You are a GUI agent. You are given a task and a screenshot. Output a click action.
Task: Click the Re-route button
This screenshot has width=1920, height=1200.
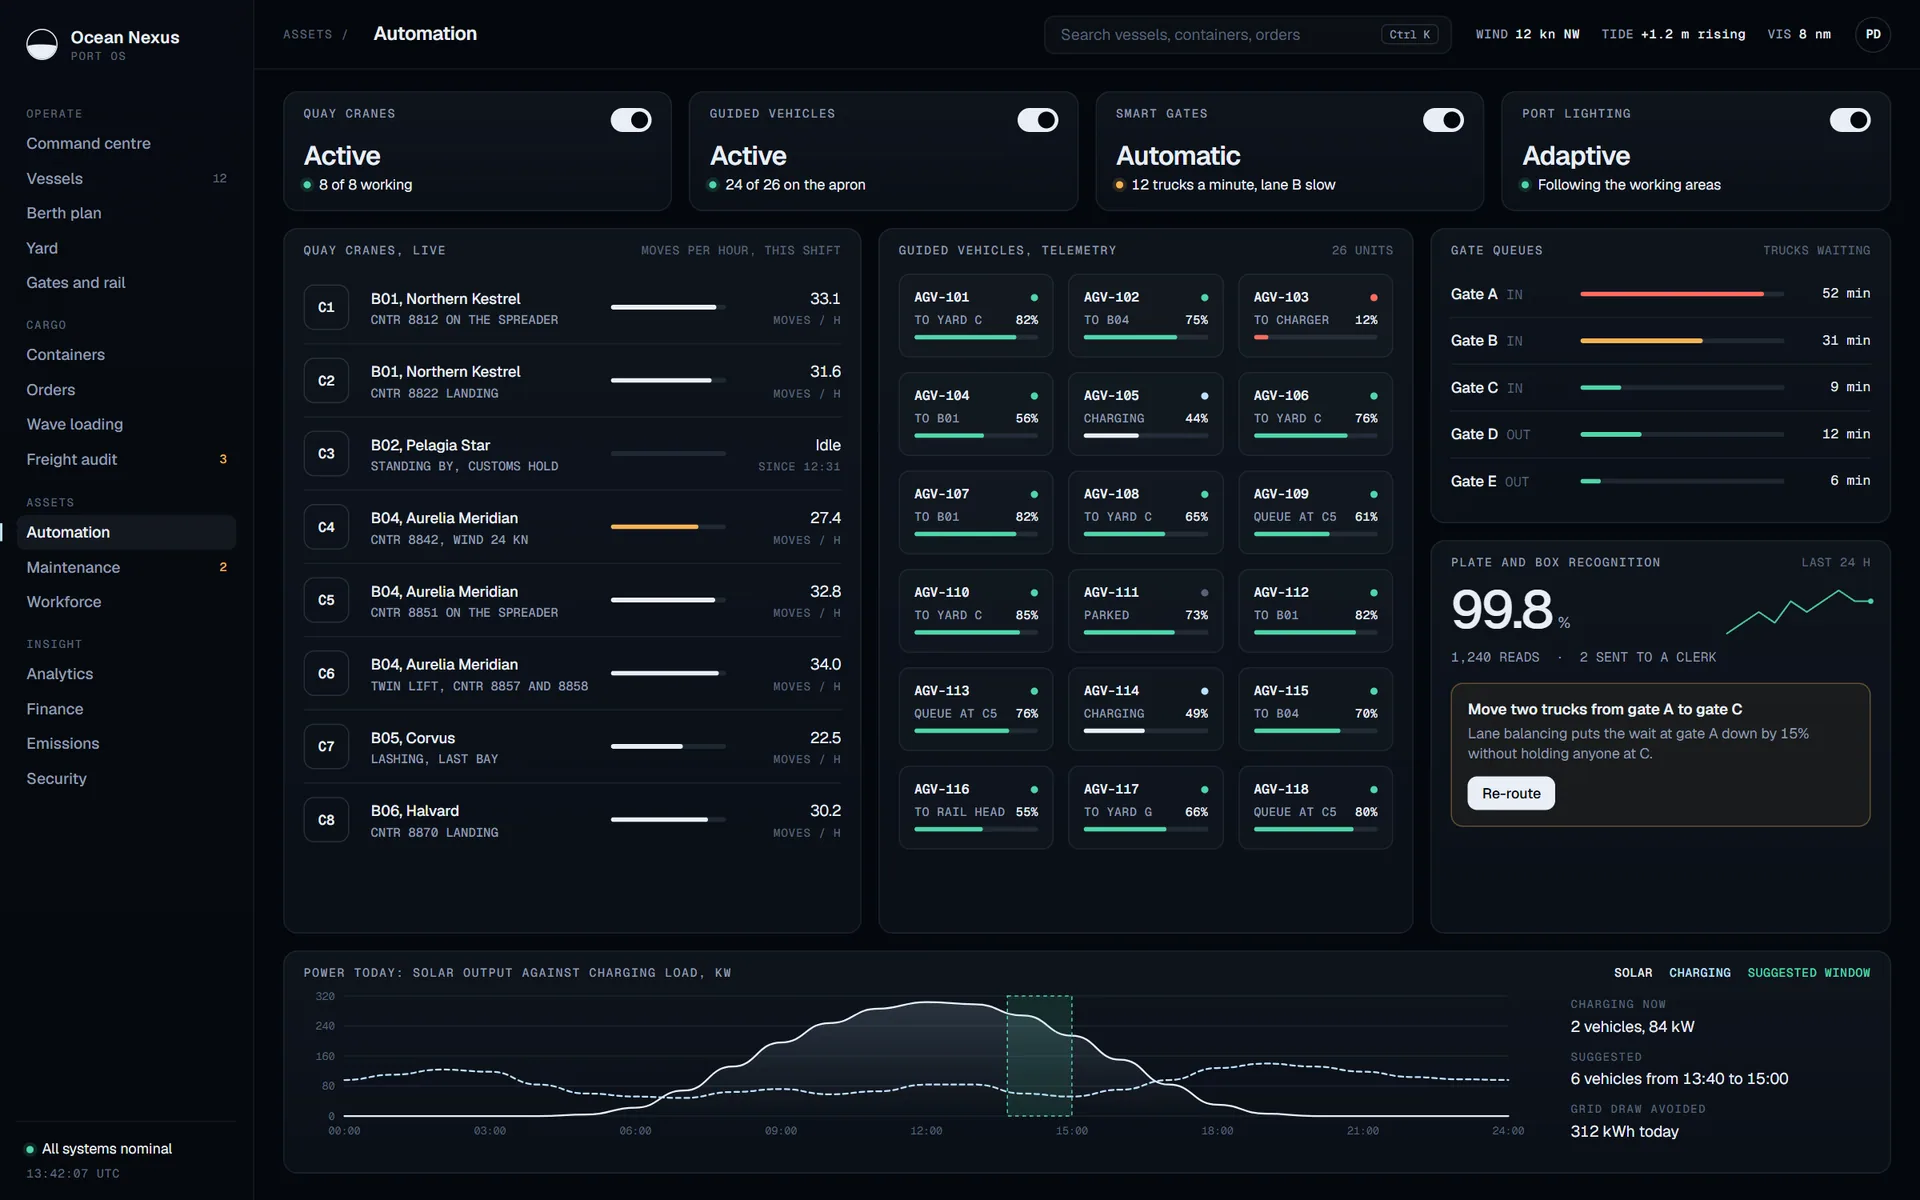[x=1510, y=793]
